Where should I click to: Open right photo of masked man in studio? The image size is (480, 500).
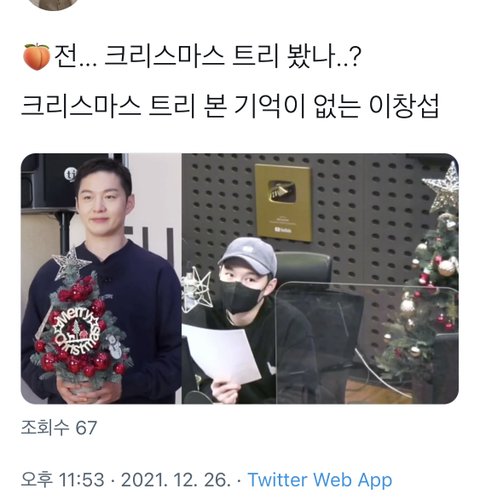click(x=320, y=278)
